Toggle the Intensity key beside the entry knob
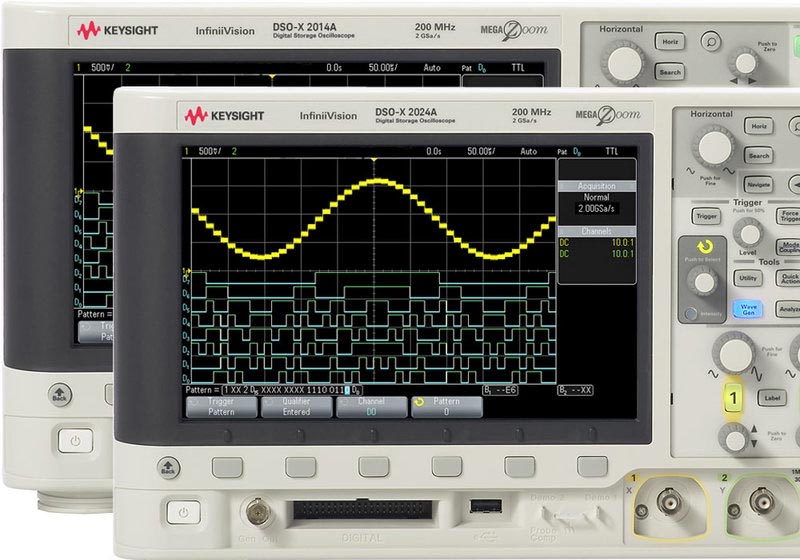 pyautogui.click(x=691, y=313)
